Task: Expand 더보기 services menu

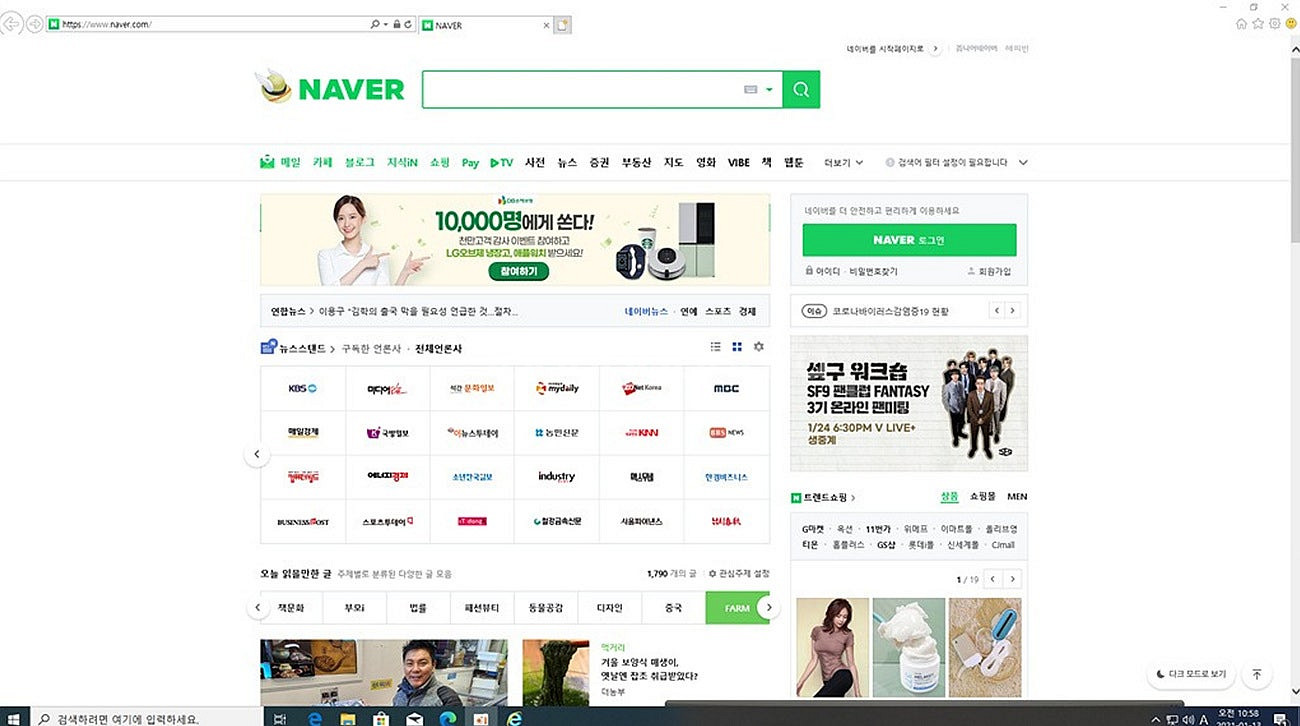Action: click(x=842, y=162)
